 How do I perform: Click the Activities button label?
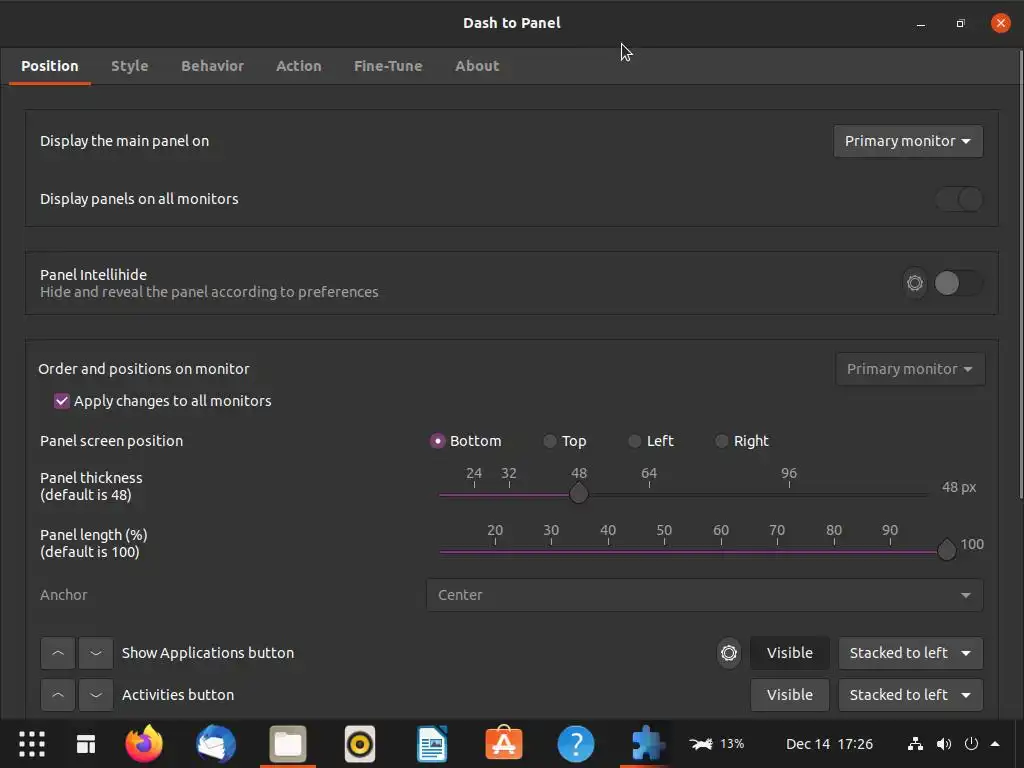178,695
